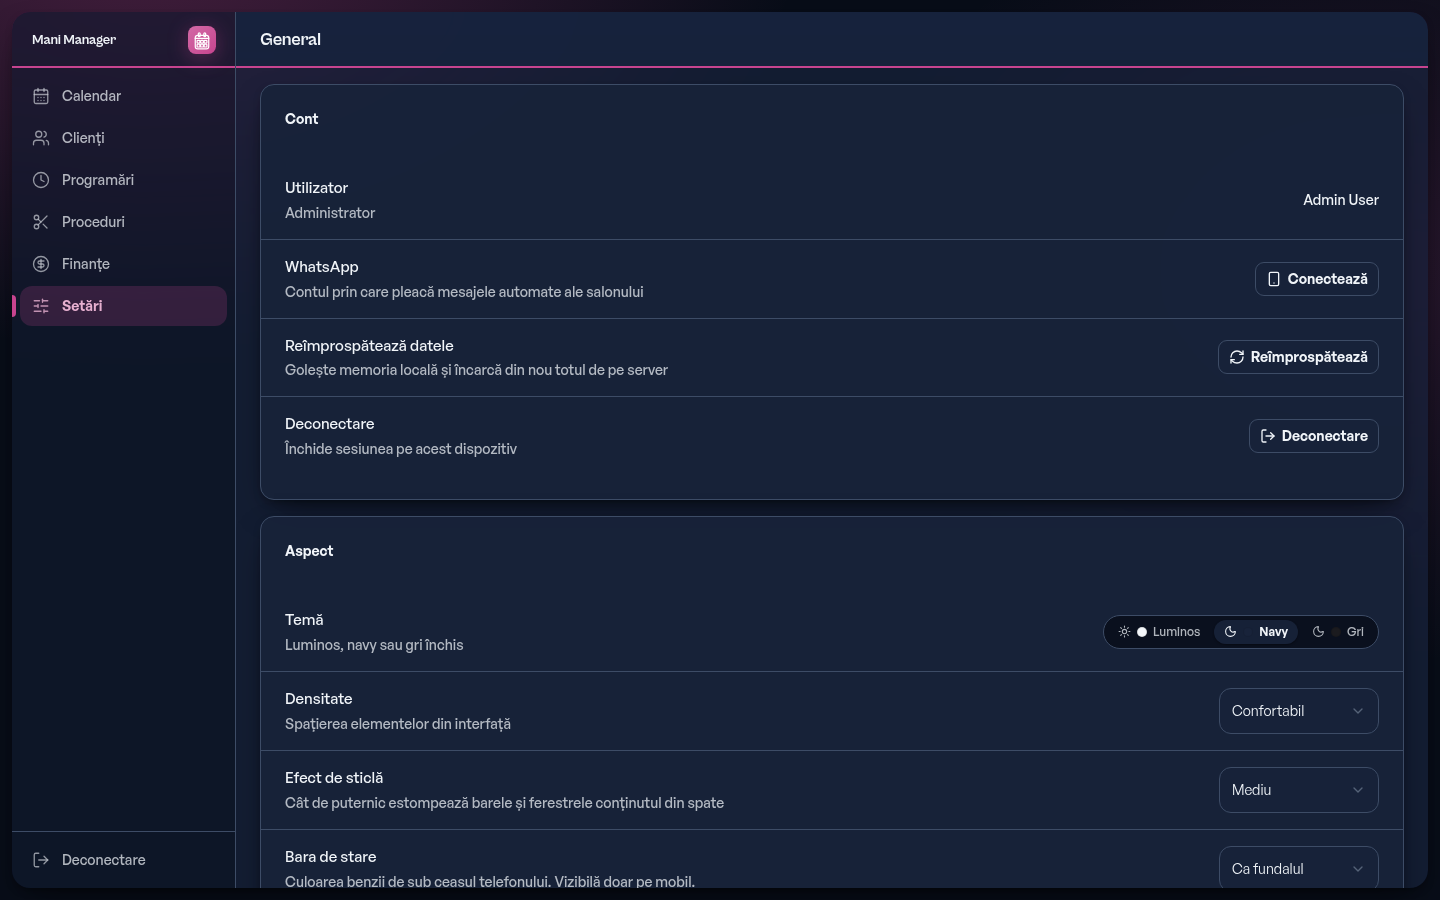Select the Navy theme option
This screenshot has width=1440, height=900.
1256,632
